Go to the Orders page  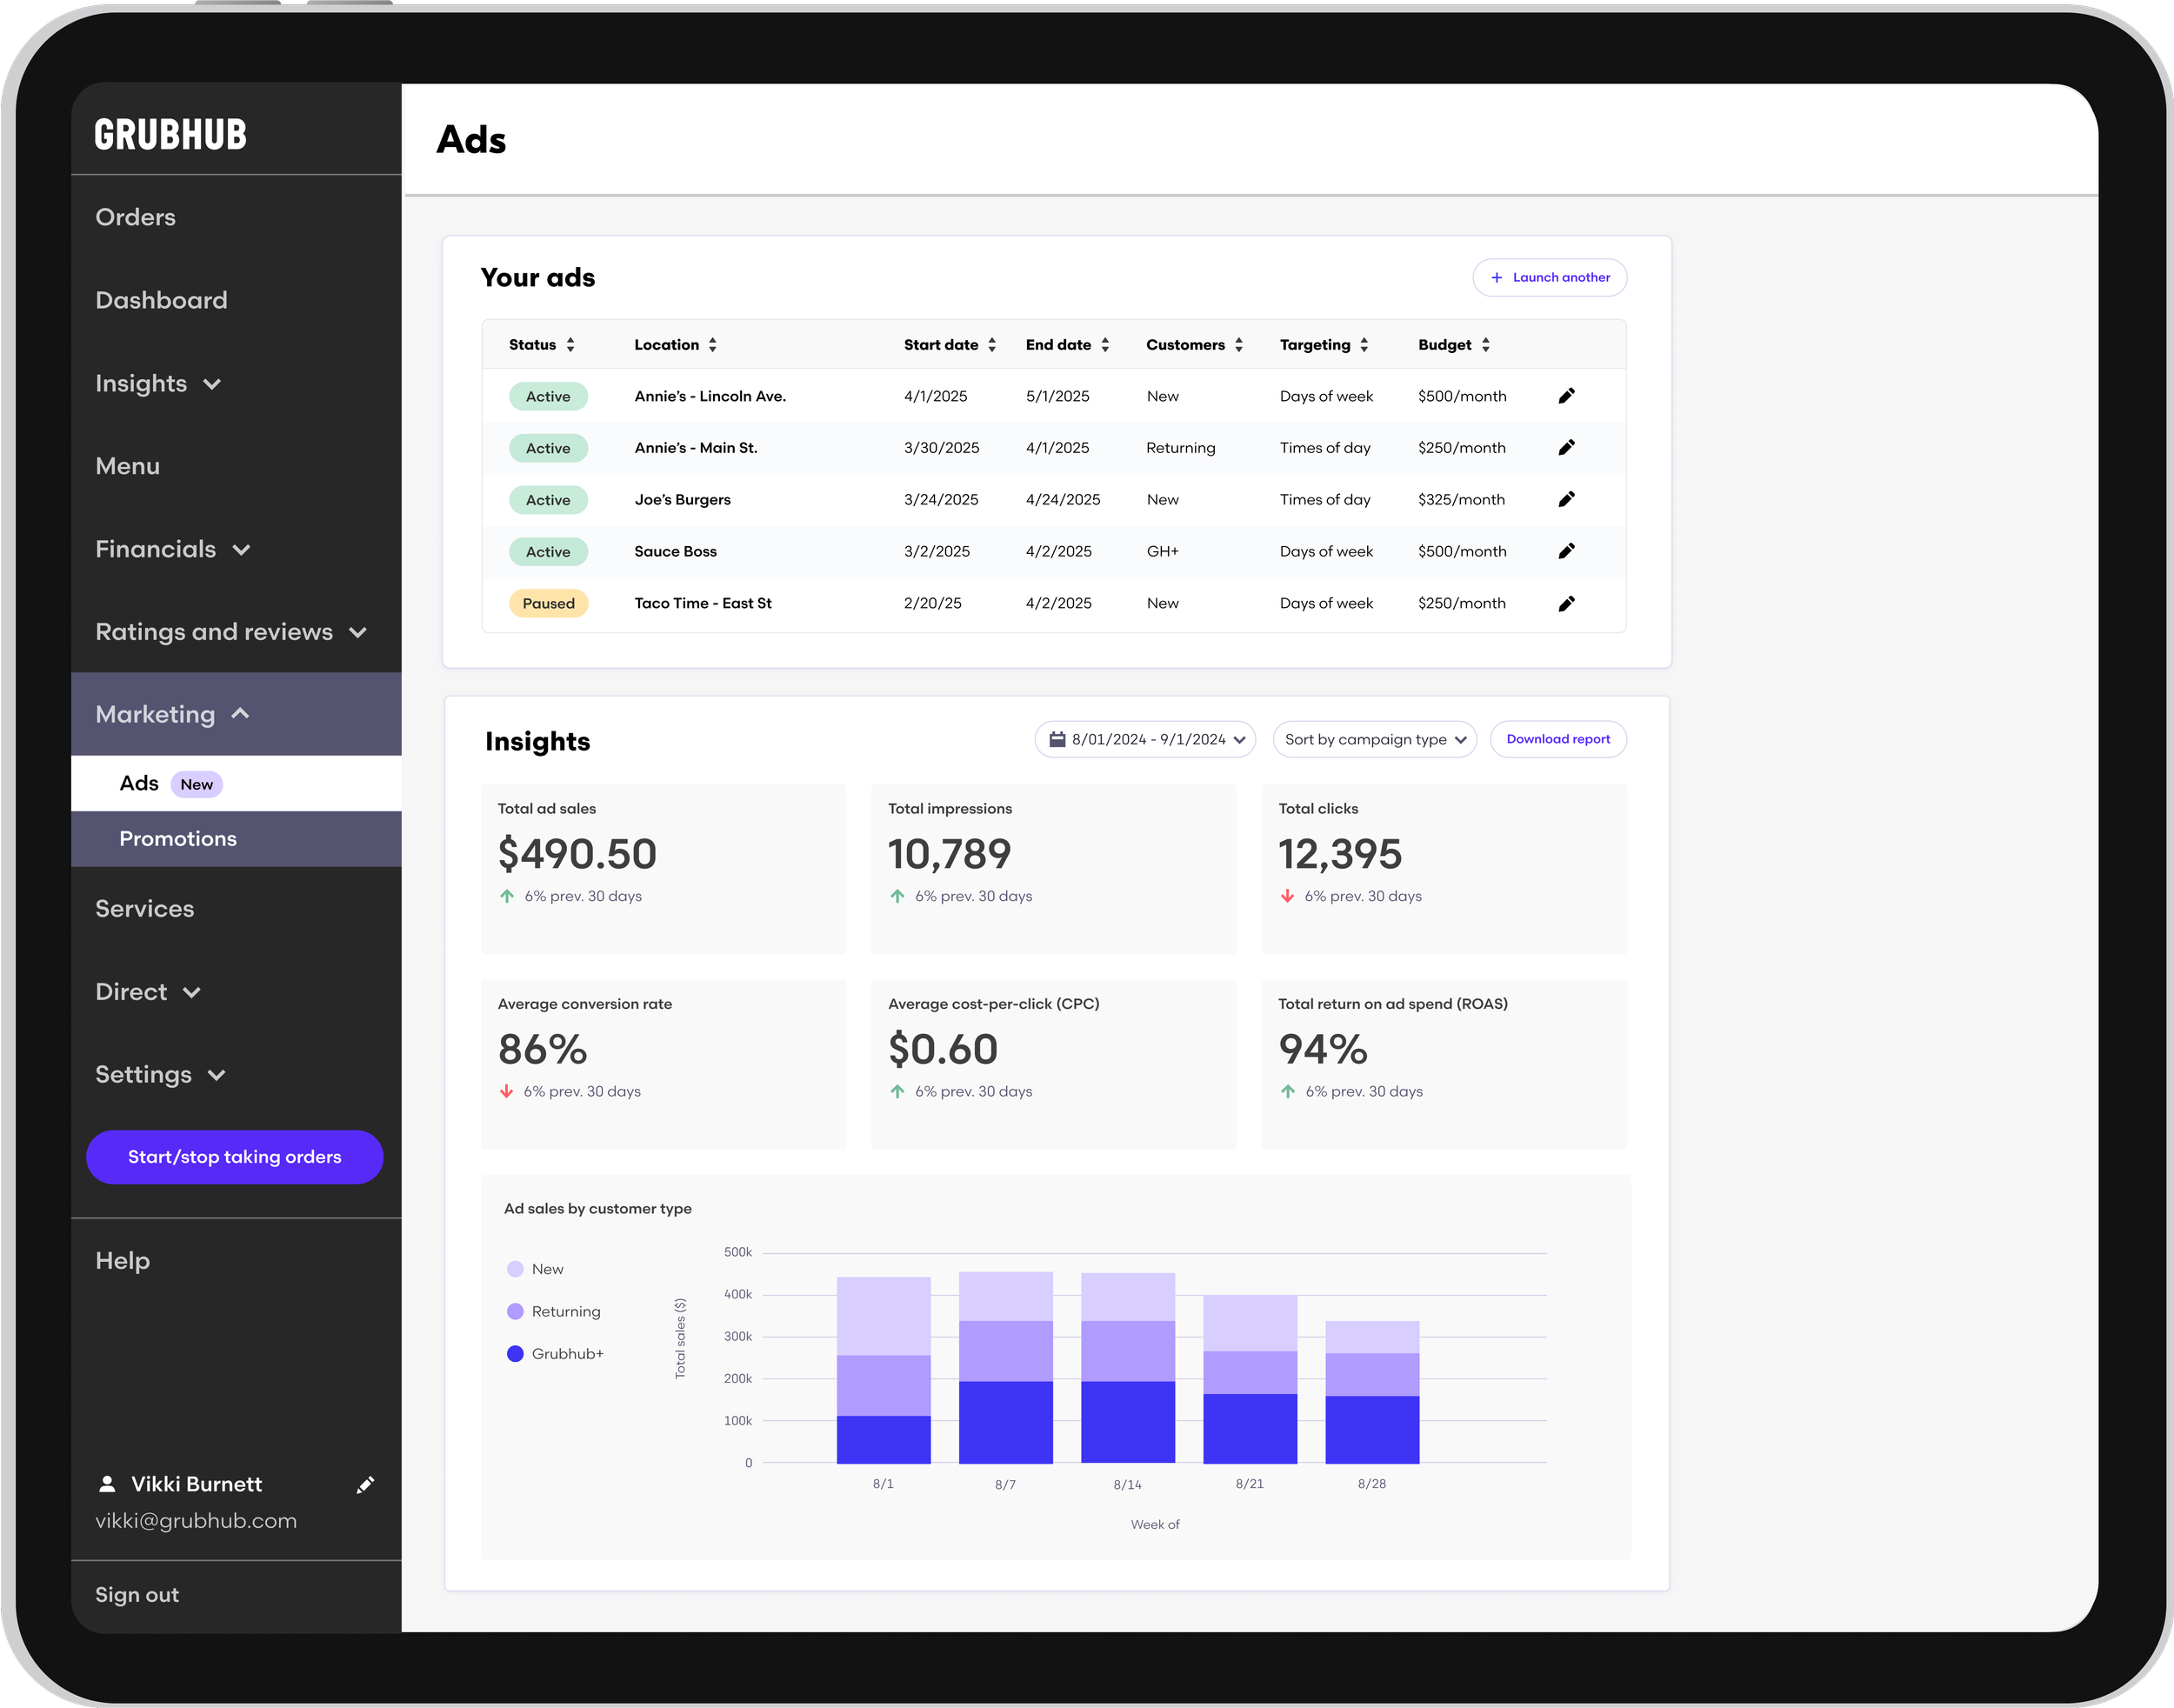pos(135,217)
